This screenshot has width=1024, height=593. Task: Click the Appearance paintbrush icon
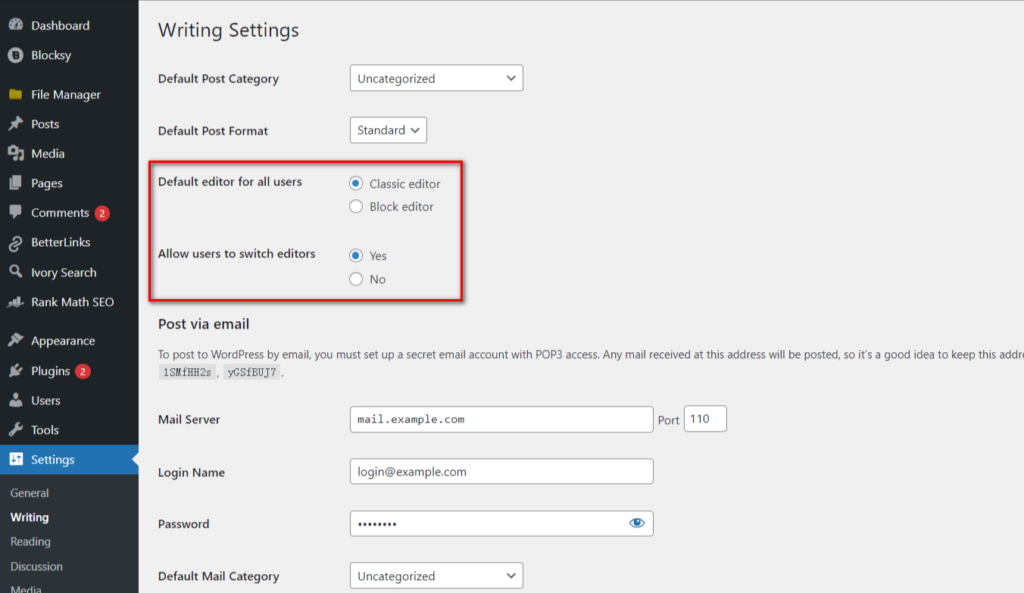tap(16, 340)
